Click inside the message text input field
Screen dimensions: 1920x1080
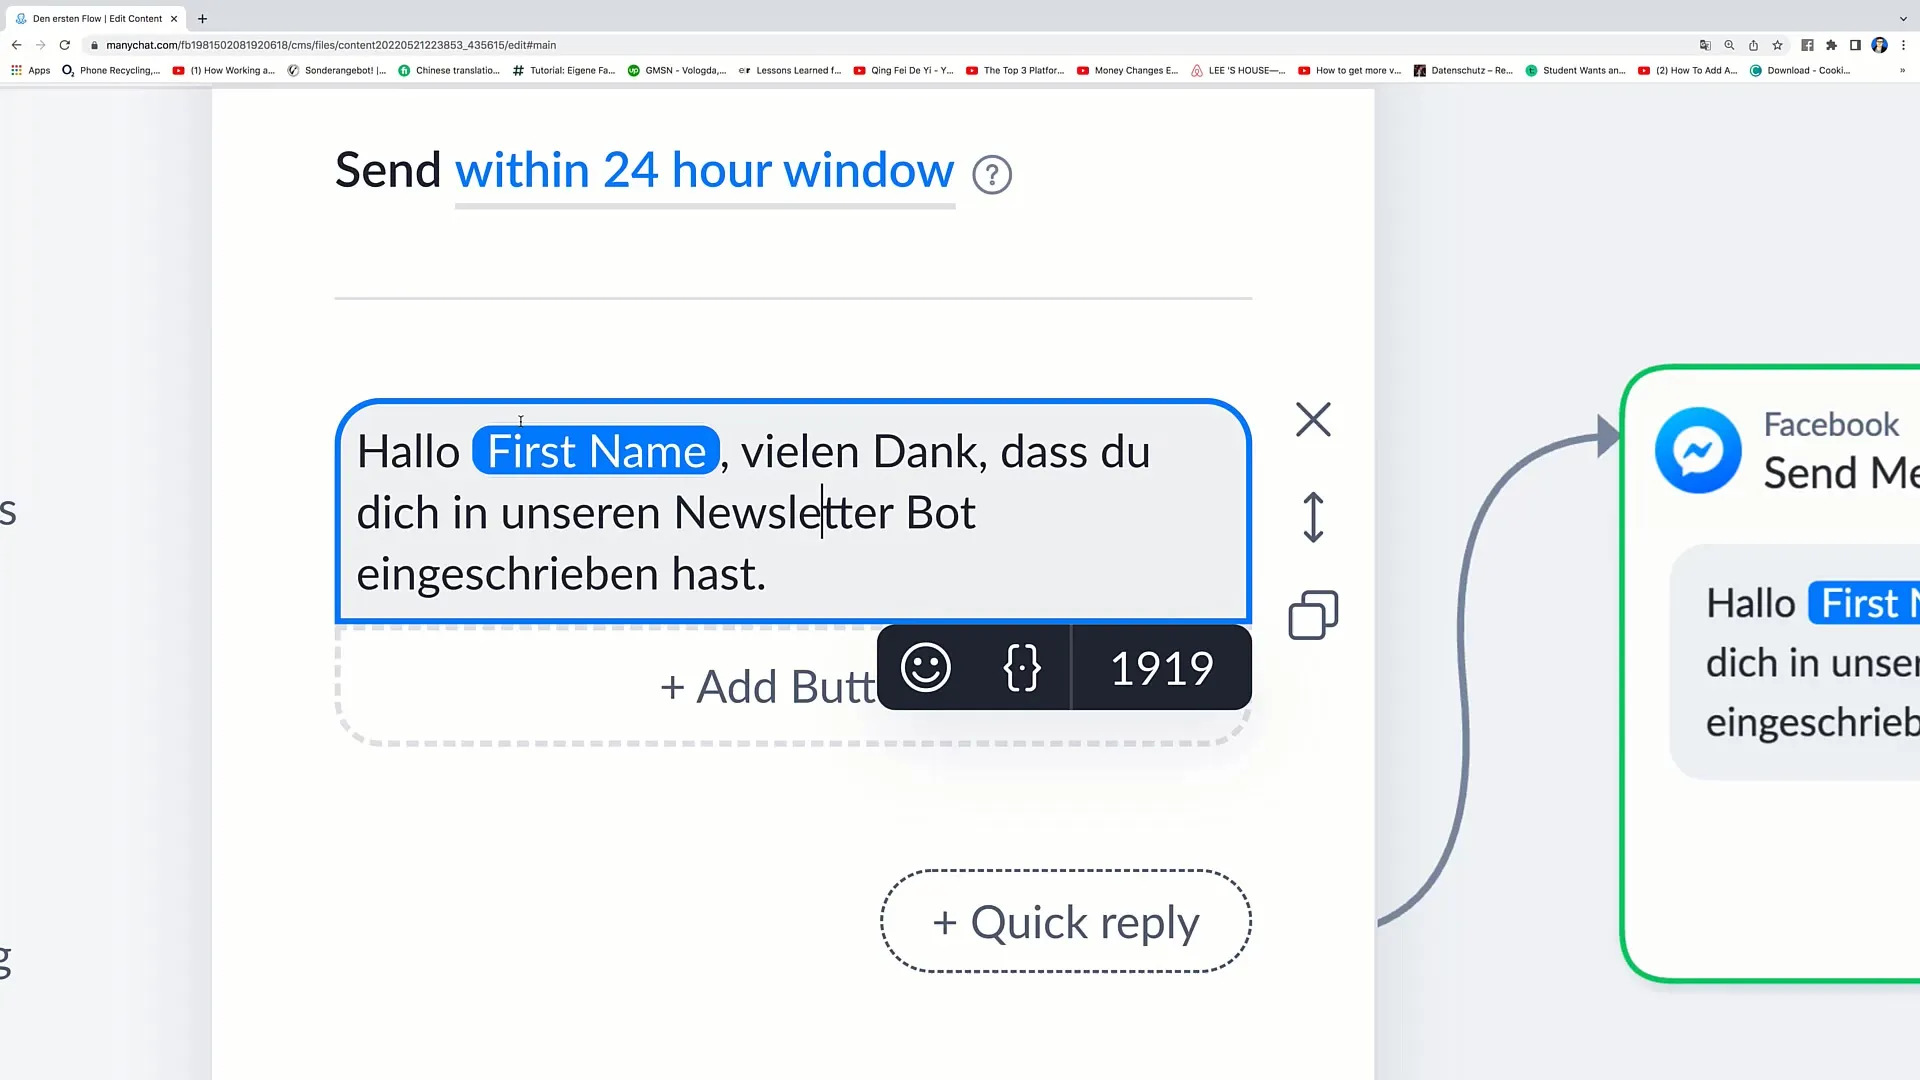coord(791,510)
